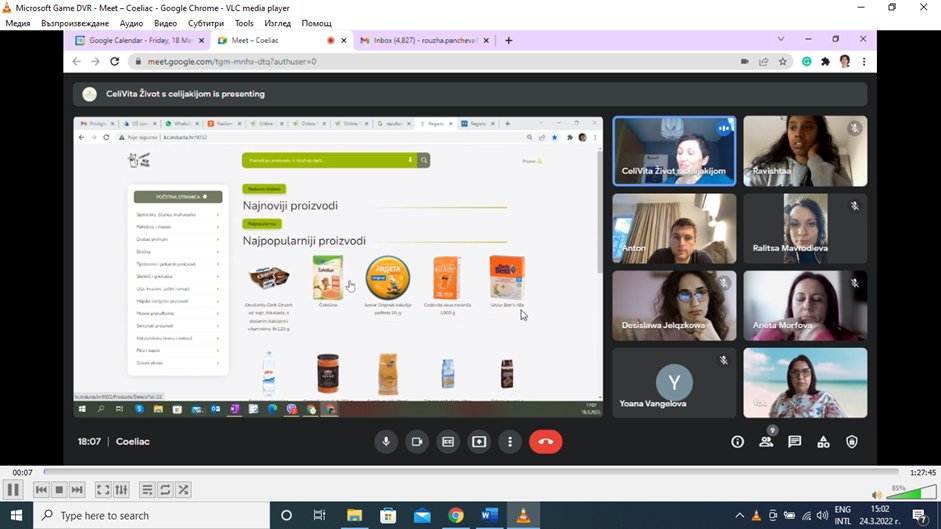Open the Субтитри menu

[x=206, y=23]
